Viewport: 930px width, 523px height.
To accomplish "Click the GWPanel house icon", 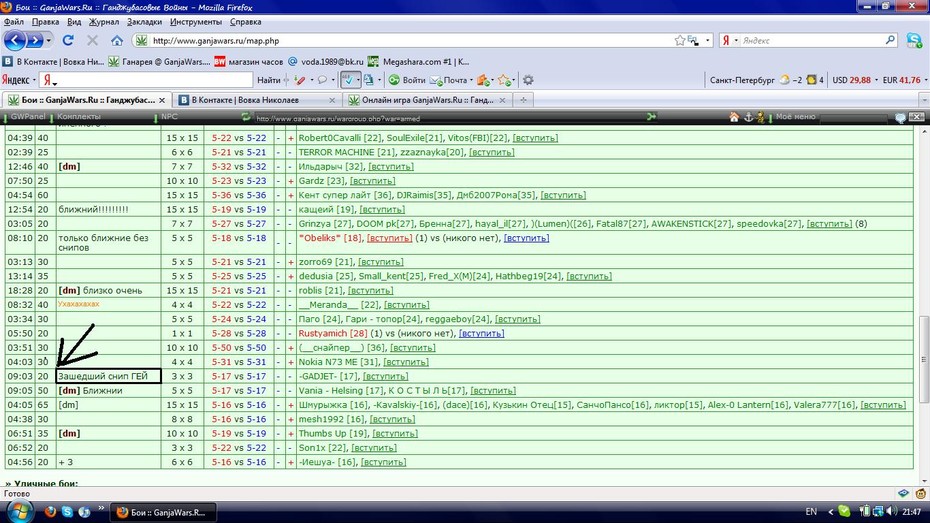I will pyautogui.click(x=734, y=117).
